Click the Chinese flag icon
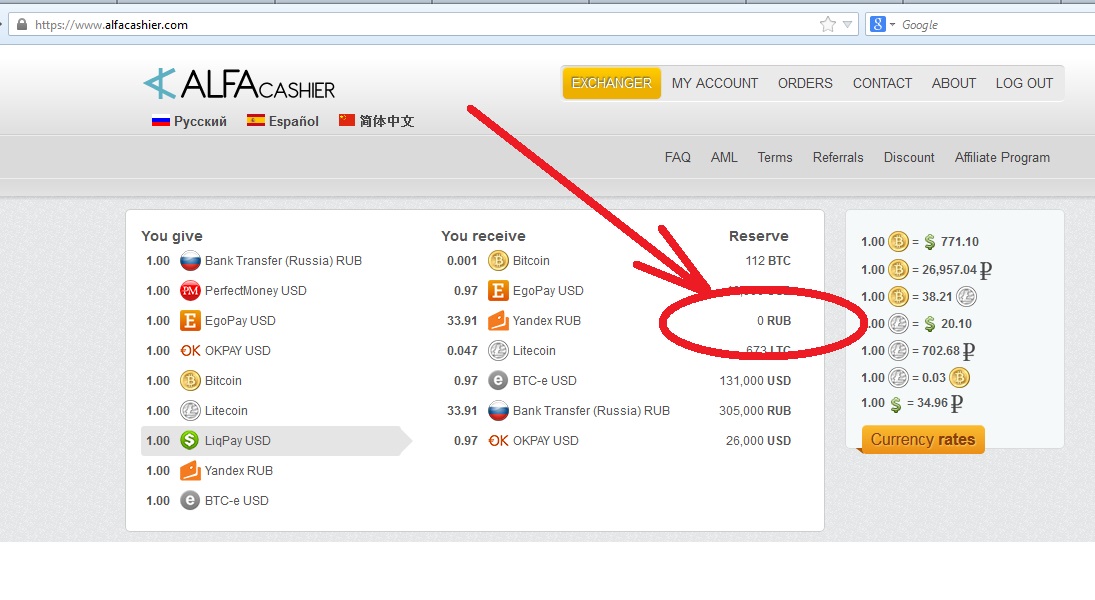Viewport: 1095px width, 600px height. tap(346, 120)
